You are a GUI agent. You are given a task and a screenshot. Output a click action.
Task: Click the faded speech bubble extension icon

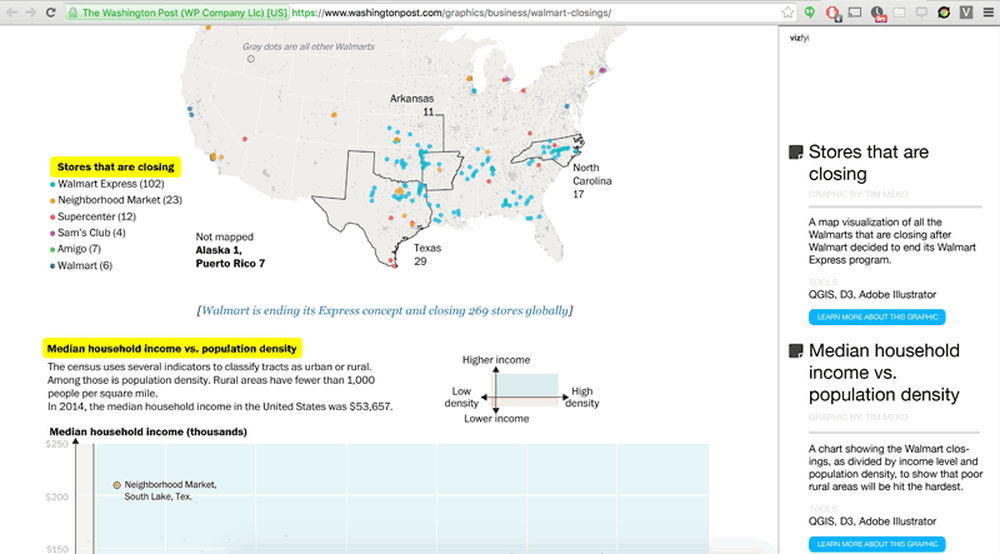click(x=922, y=13)
